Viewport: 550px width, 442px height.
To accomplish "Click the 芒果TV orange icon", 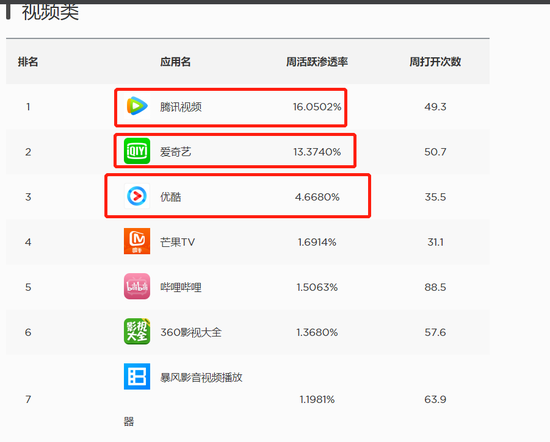I will [137, 241].
